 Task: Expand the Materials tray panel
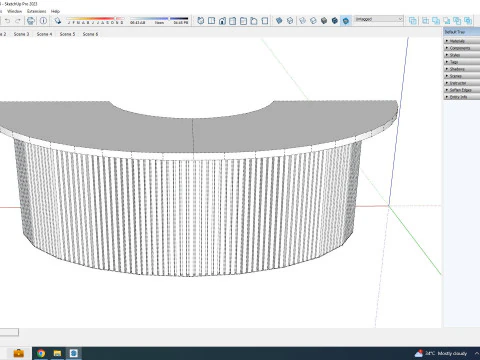pos(462,41)
